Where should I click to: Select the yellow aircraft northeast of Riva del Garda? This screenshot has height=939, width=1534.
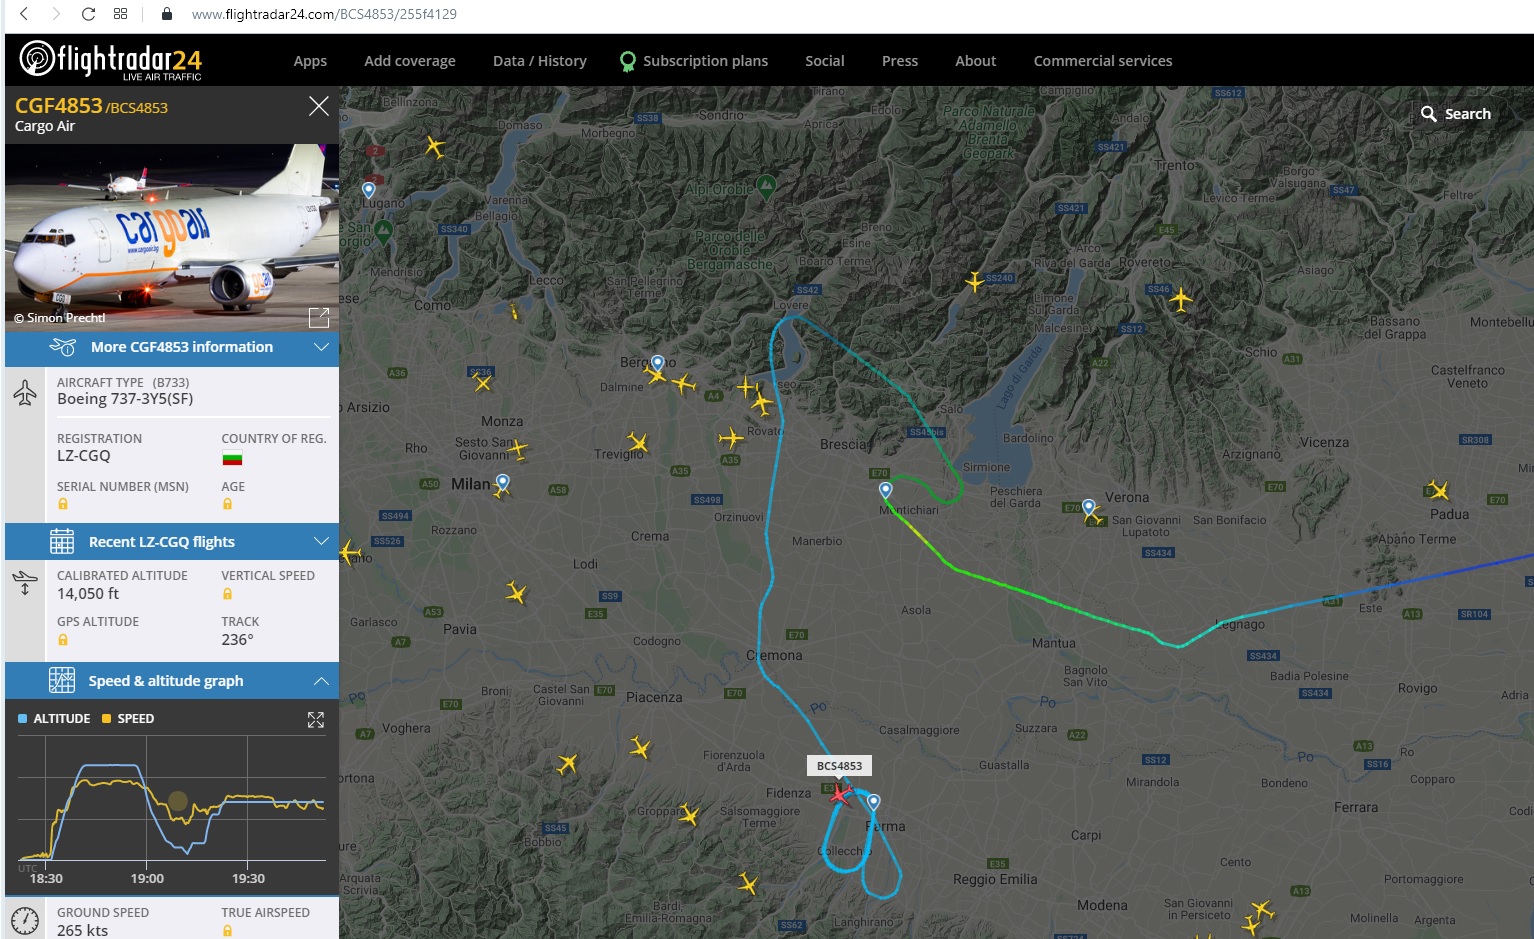(1181, 299)
